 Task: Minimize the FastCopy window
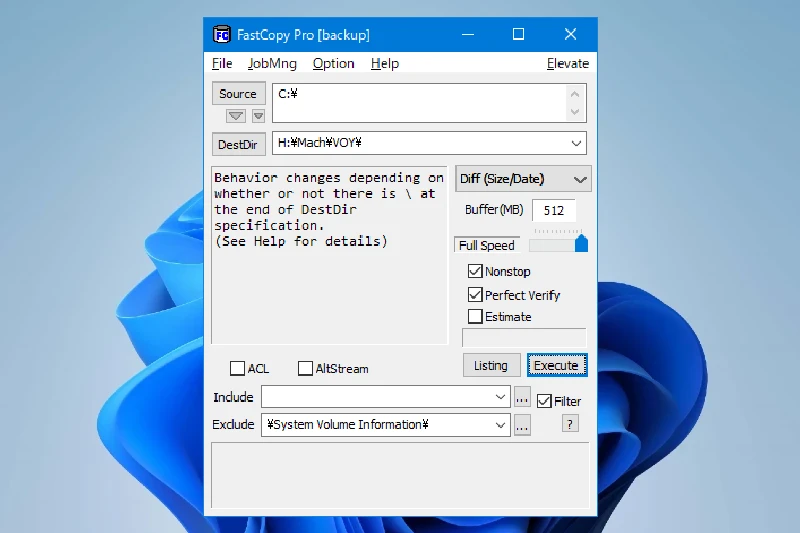tap(468, 35)
